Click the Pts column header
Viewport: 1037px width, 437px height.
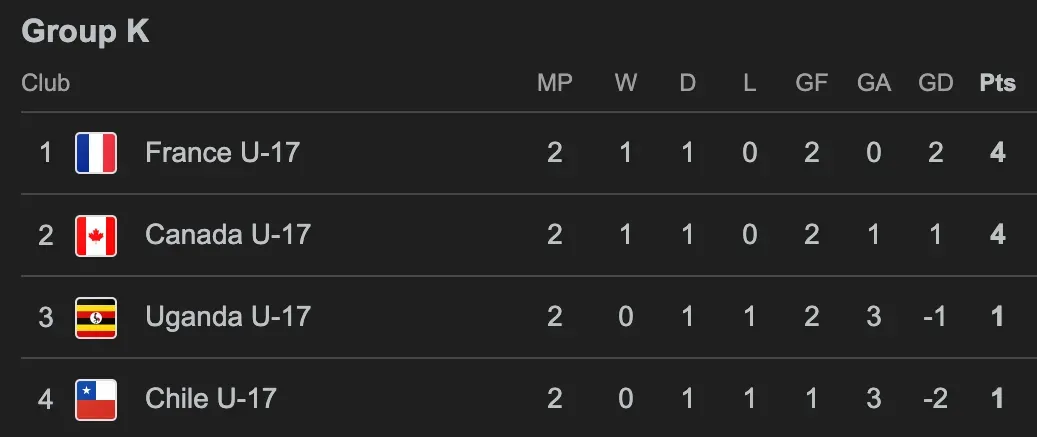pos(997,83)
